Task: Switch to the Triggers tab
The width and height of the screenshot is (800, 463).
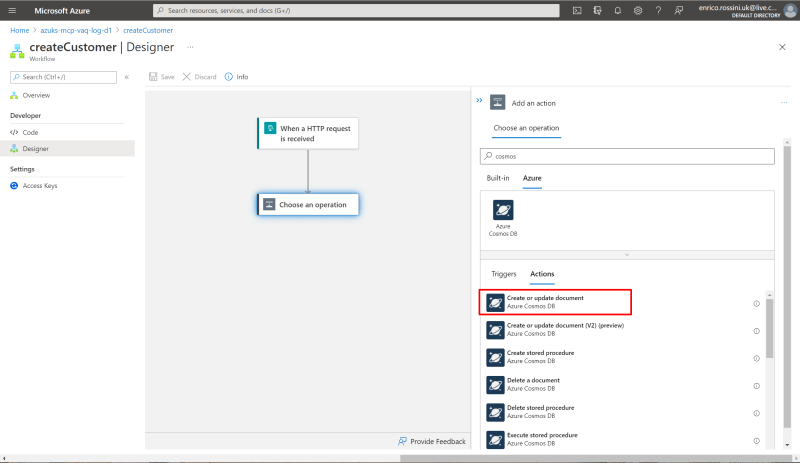Action: [x=504, y=274]
